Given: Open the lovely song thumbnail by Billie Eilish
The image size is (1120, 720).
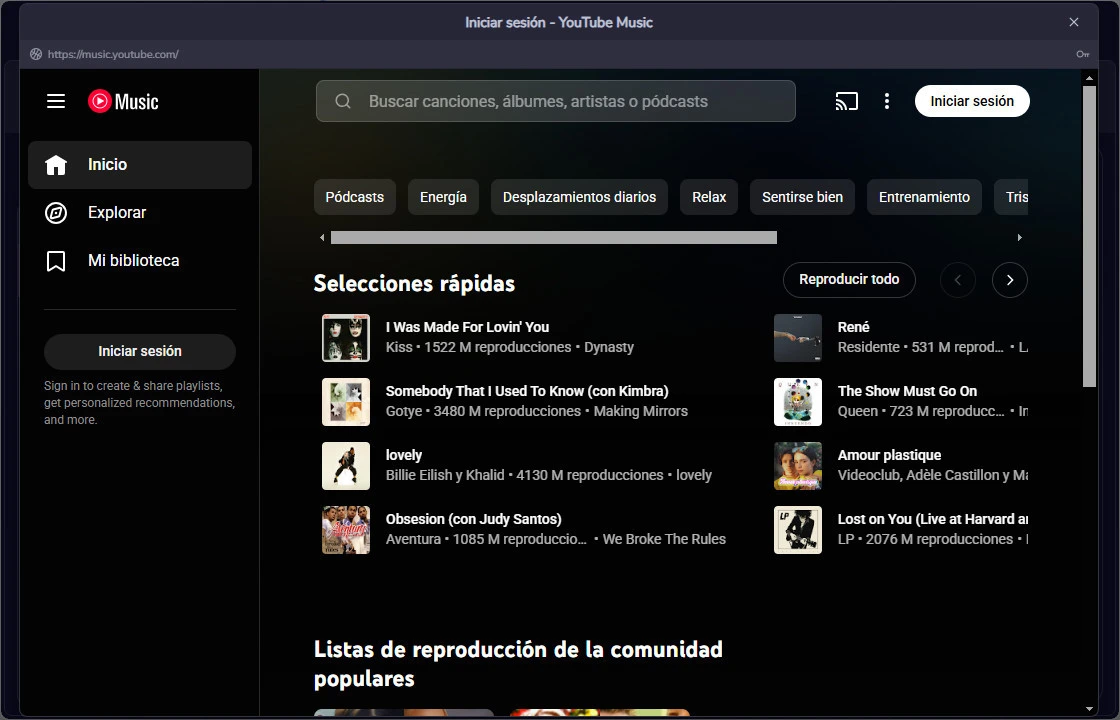Looking at the screenshot, I should click(x=345, y=466).
